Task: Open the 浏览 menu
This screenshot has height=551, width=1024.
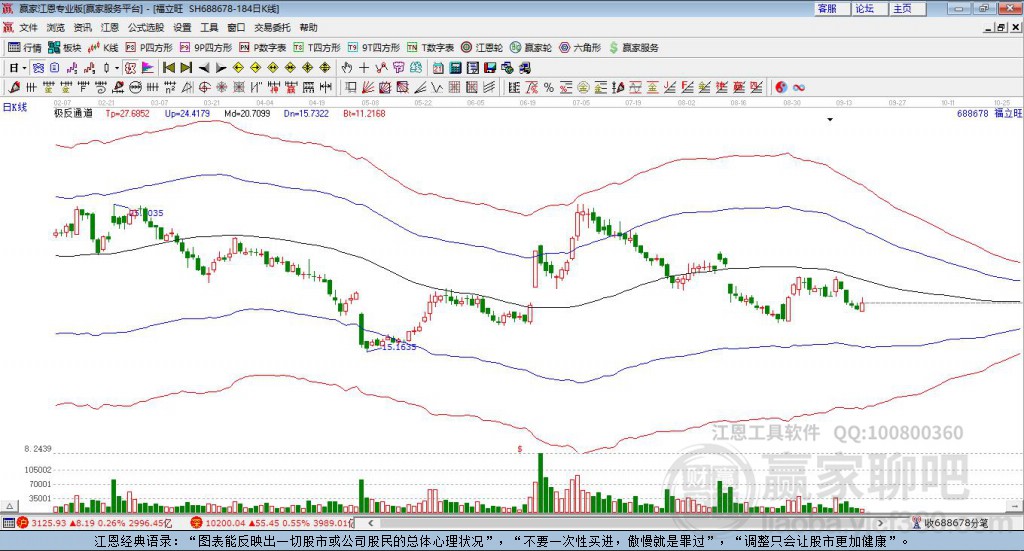Action: (56, 27)
